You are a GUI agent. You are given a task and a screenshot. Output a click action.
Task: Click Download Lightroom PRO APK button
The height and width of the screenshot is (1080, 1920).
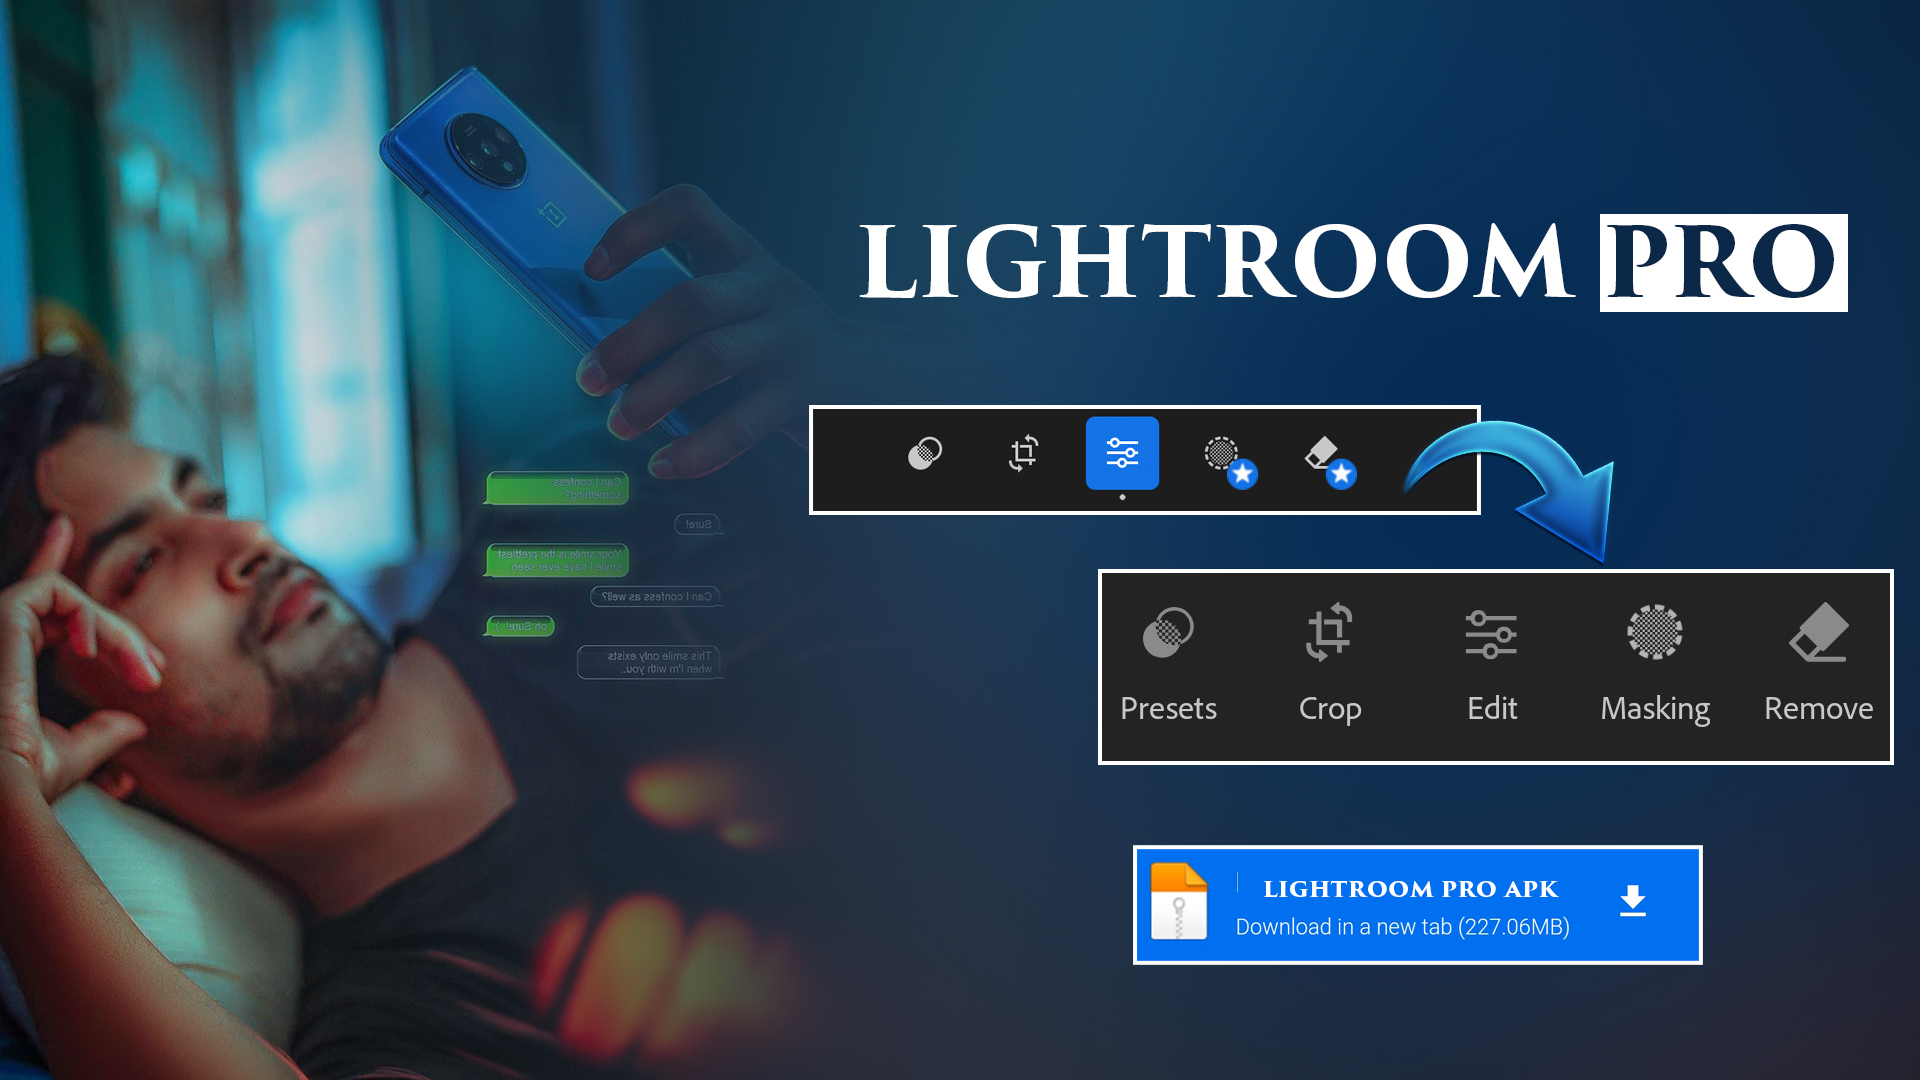(1416, 903)
